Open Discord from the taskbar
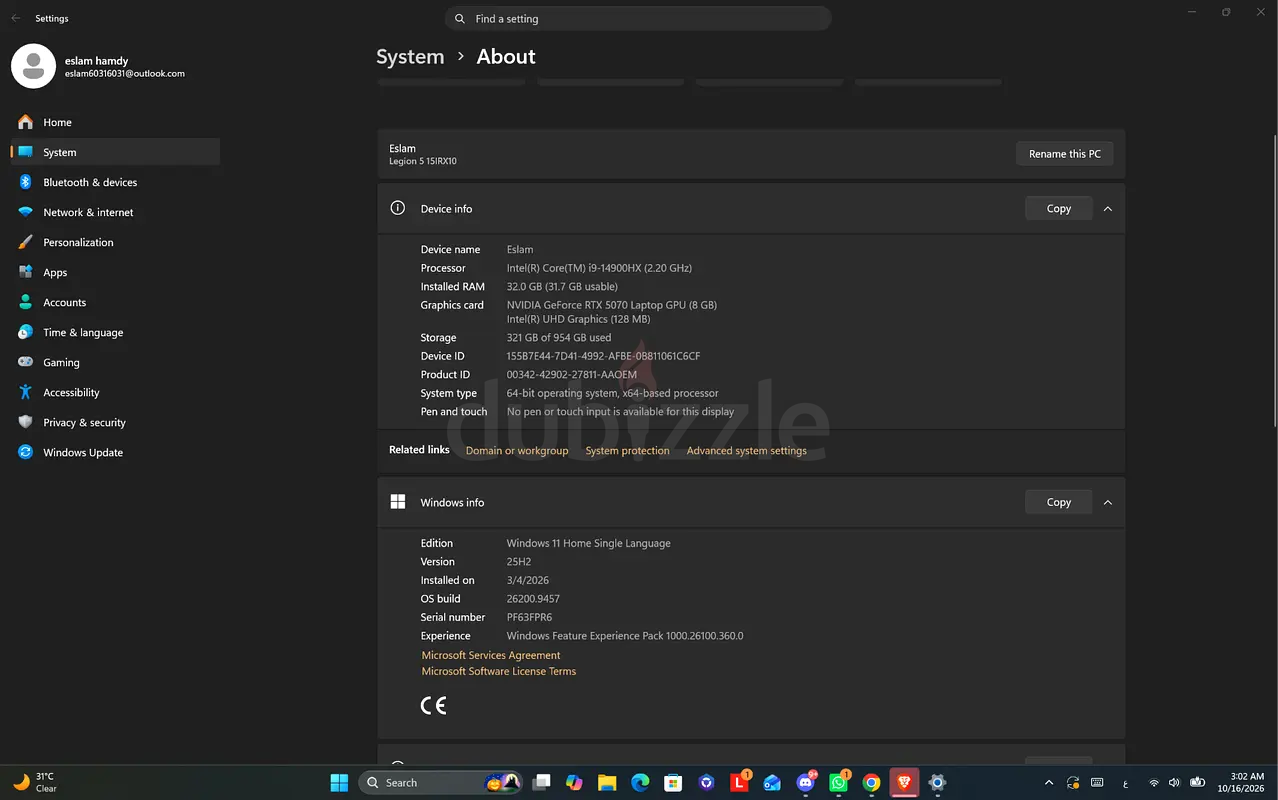 (806, 782)
